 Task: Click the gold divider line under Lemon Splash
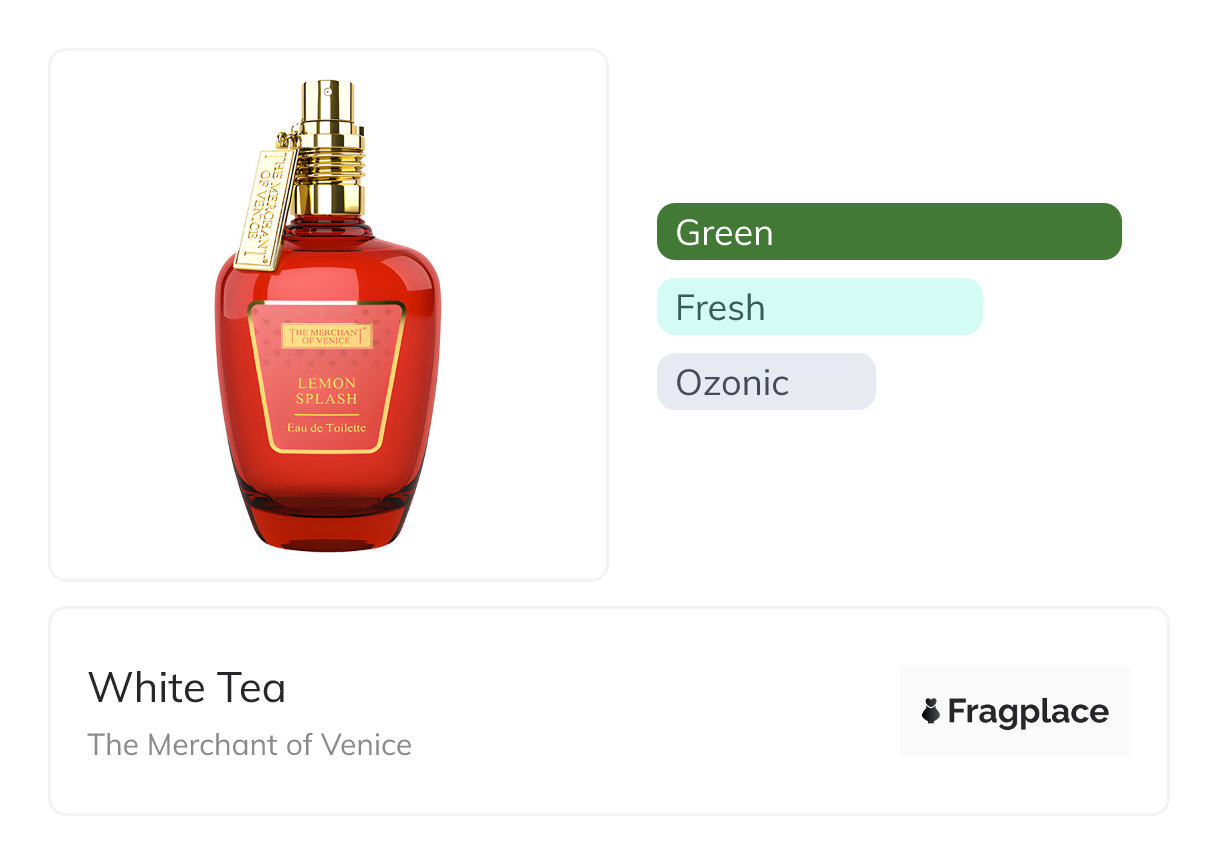point(327,413)
